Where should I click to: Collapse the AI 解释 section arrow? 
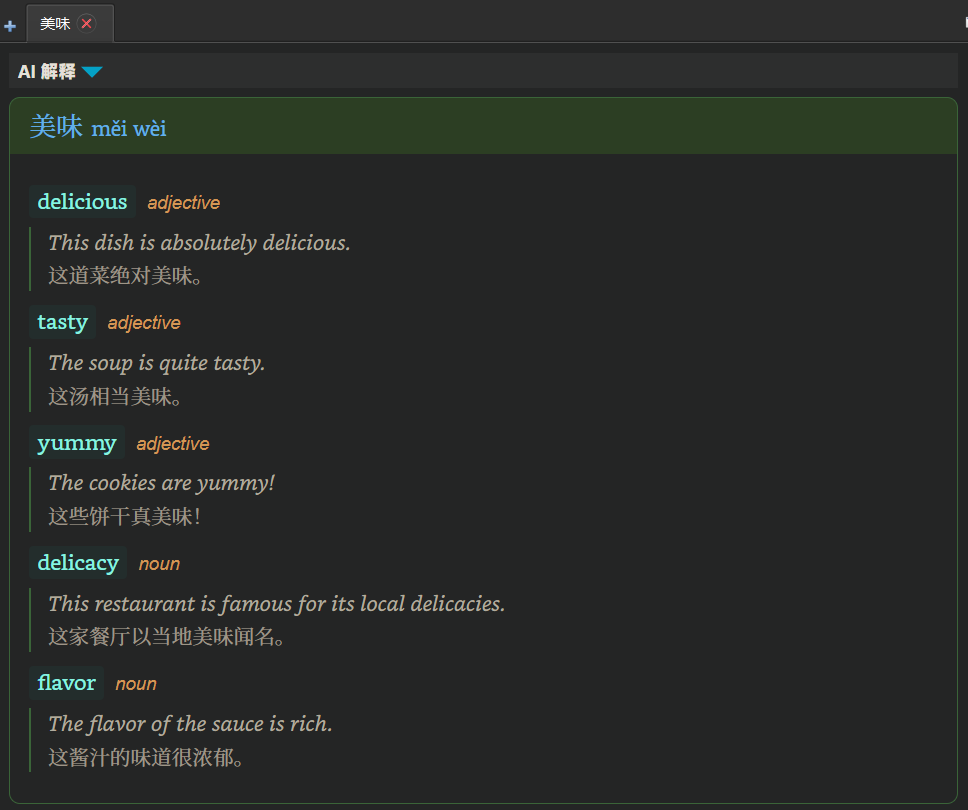coord(92,72)
